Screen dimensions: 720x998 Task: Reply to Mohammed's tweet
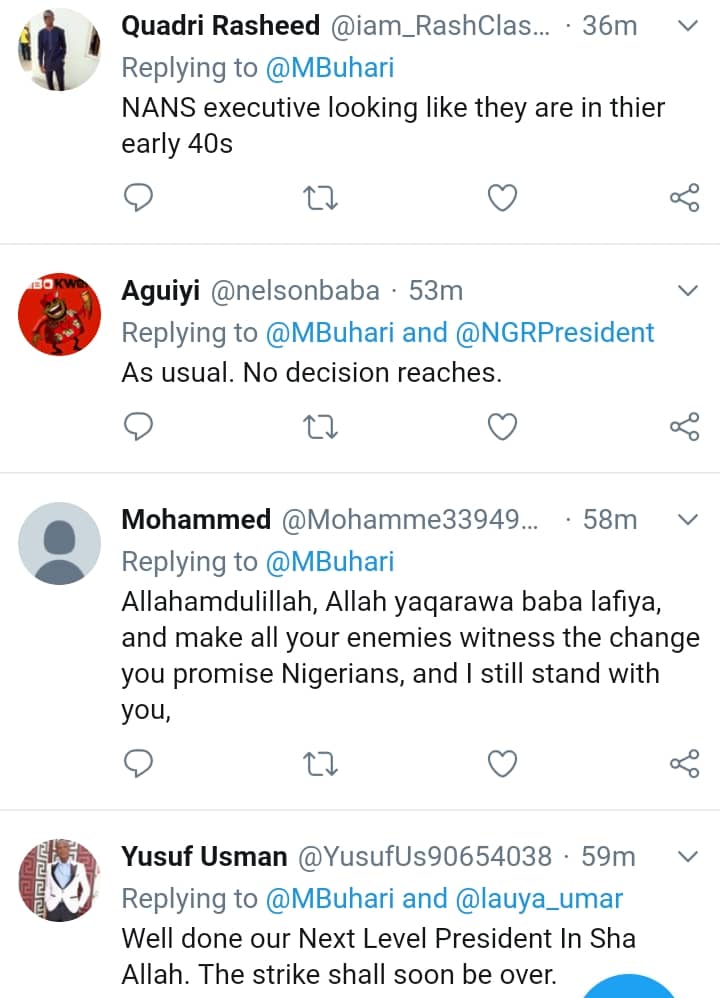137,764
